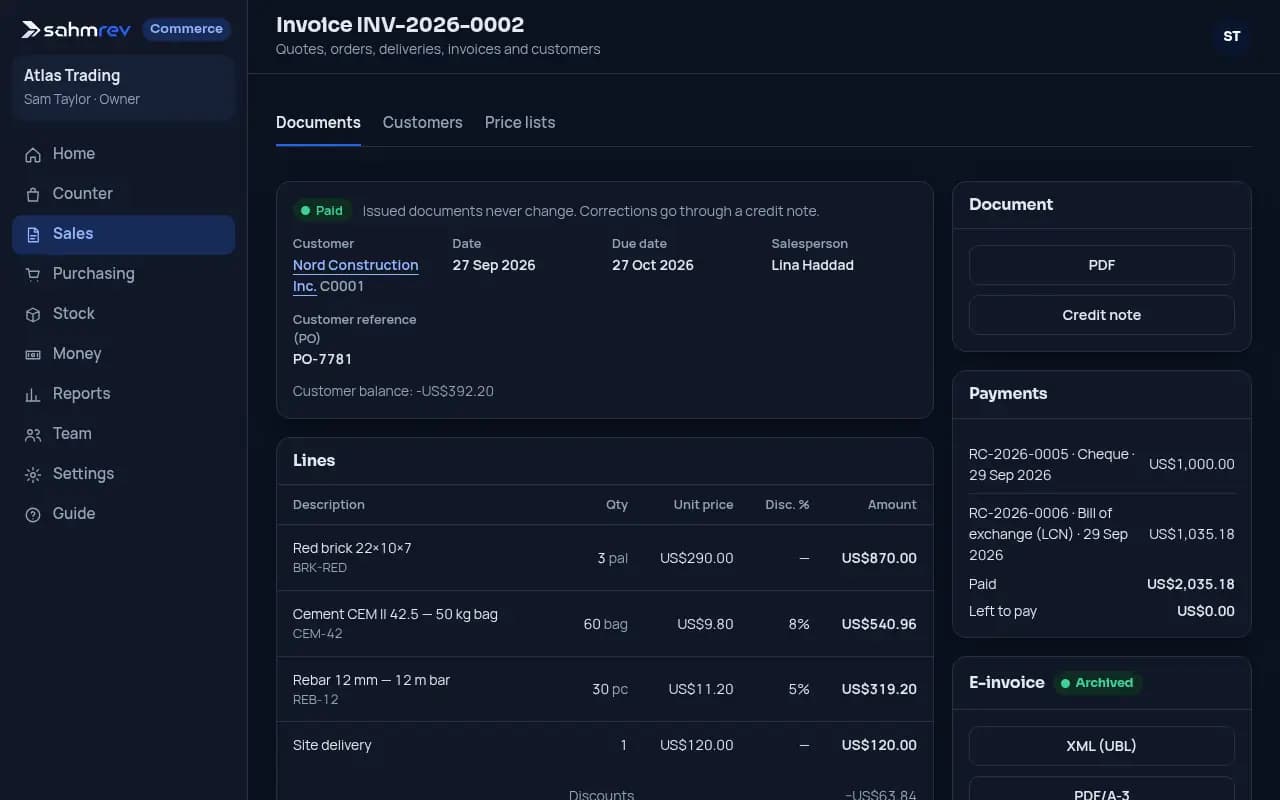Open Team via the people icon
Screen dimensions: 1280x800
click(33, 434)
